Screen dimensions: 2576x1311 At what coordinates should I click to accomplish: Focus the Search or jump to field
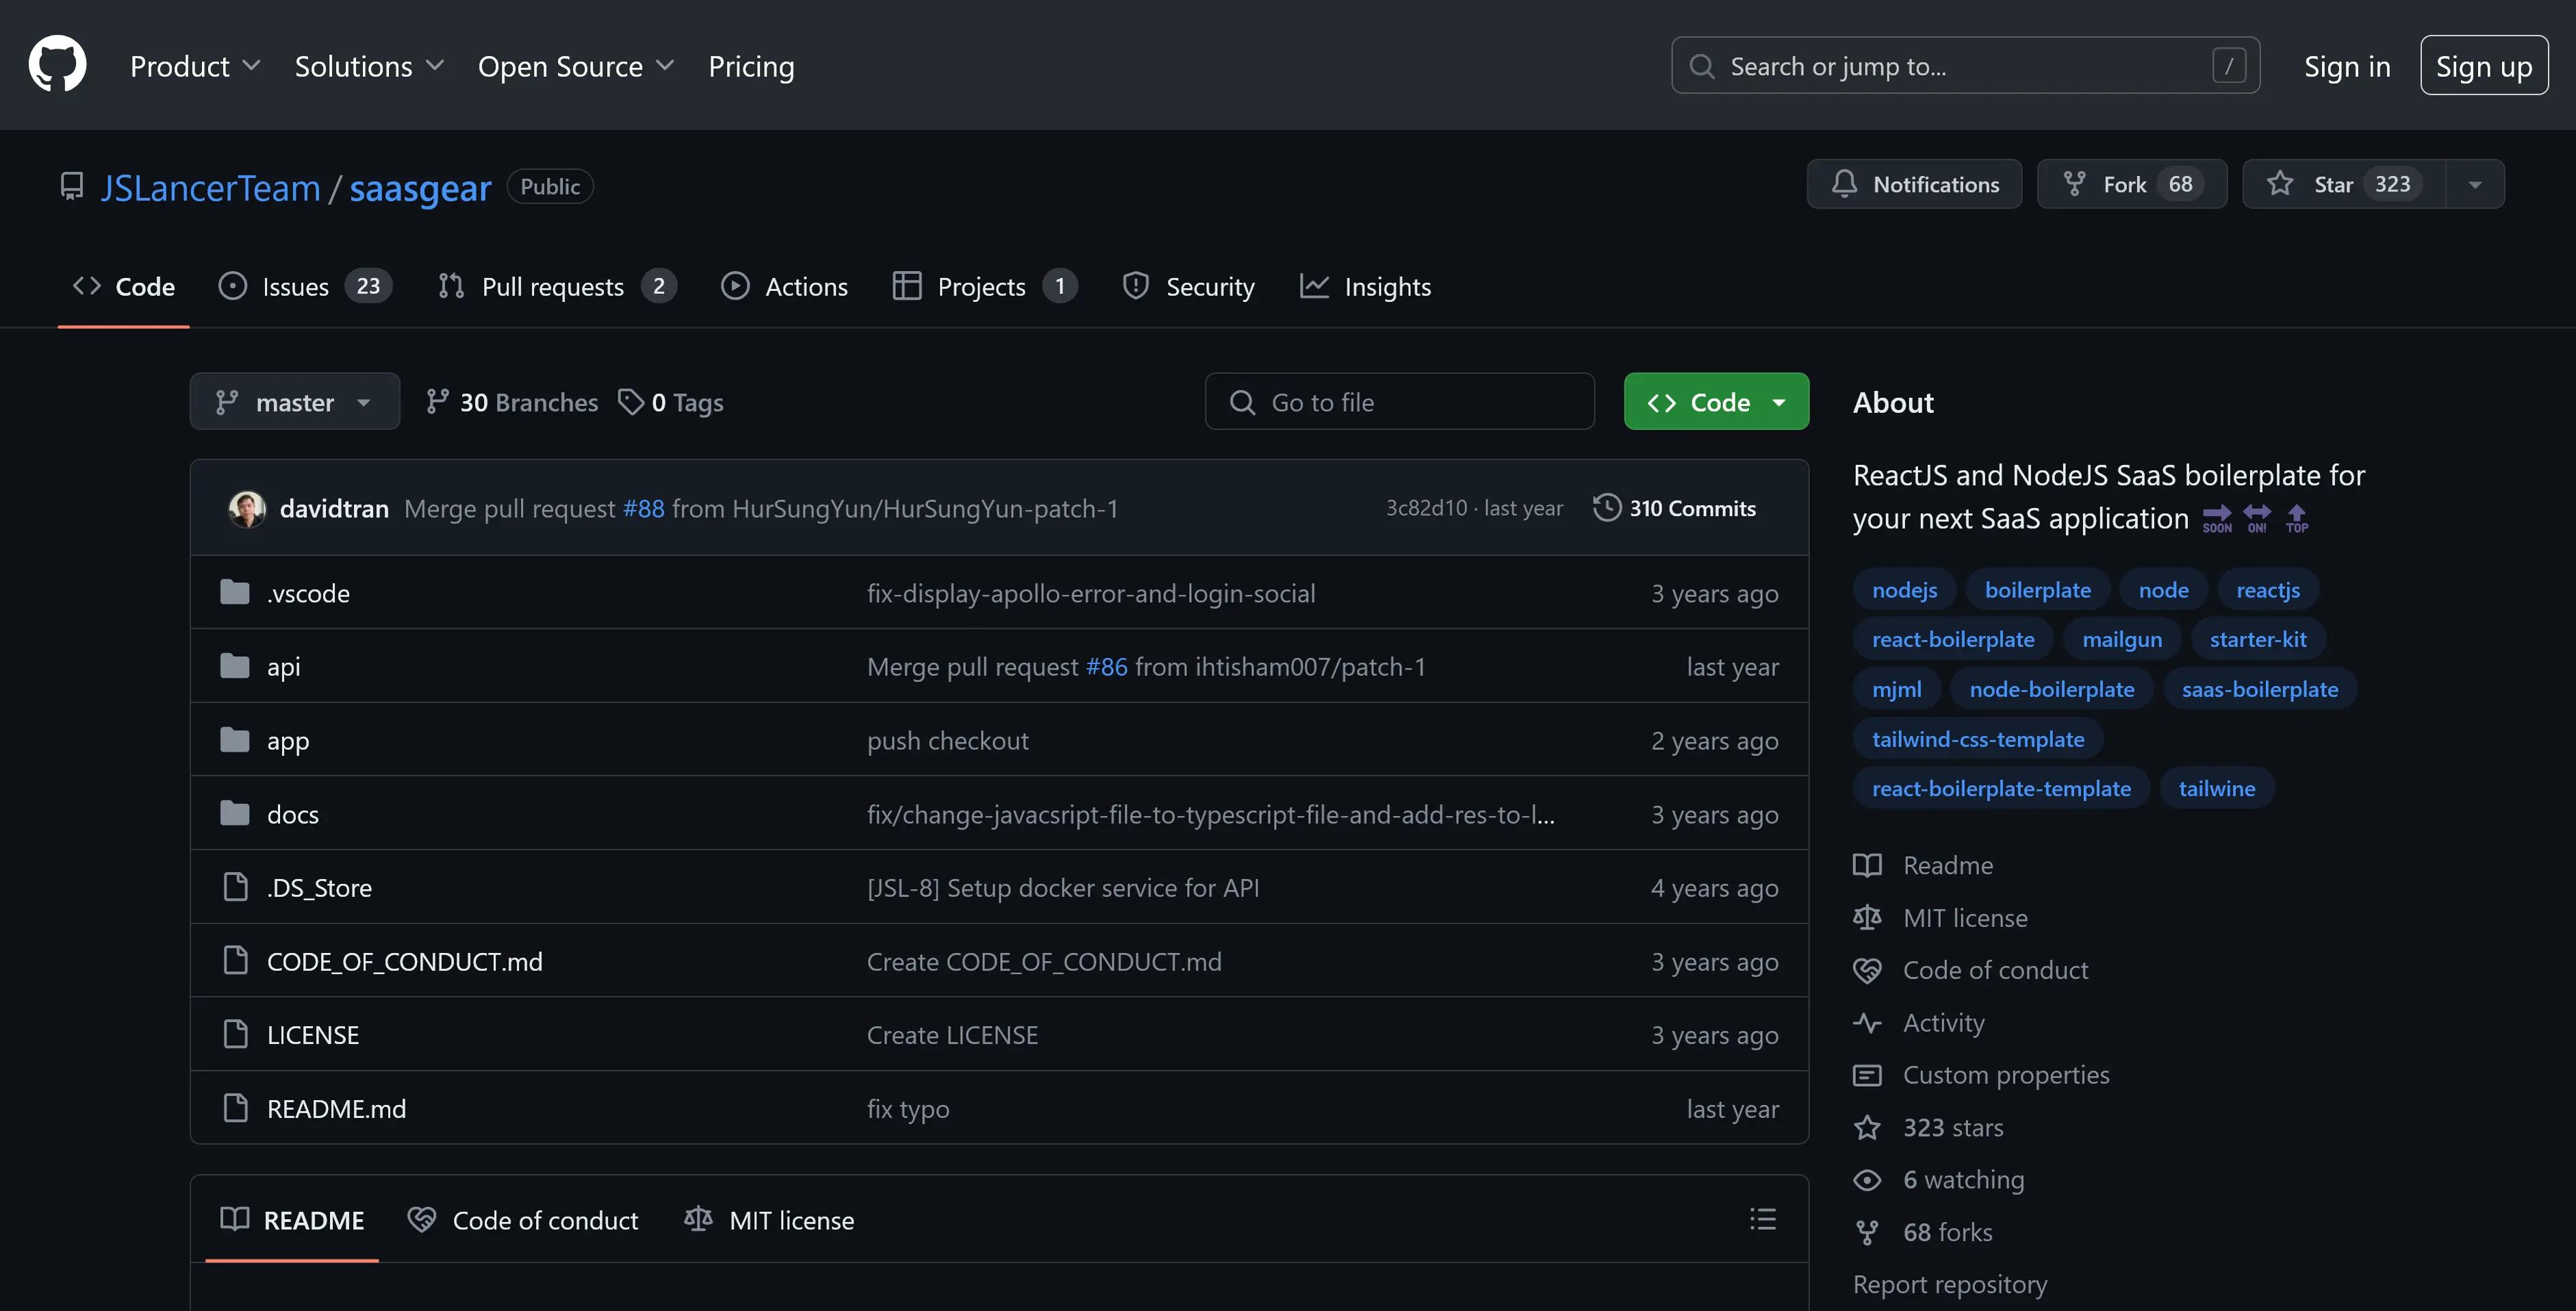pos(1965,66)
